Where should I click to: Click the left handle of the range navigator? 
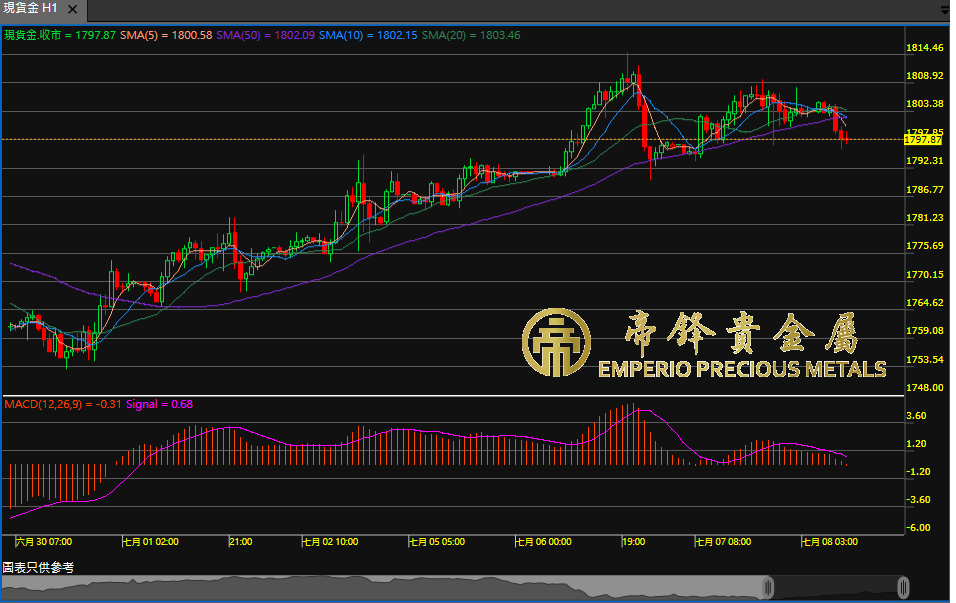768,586
